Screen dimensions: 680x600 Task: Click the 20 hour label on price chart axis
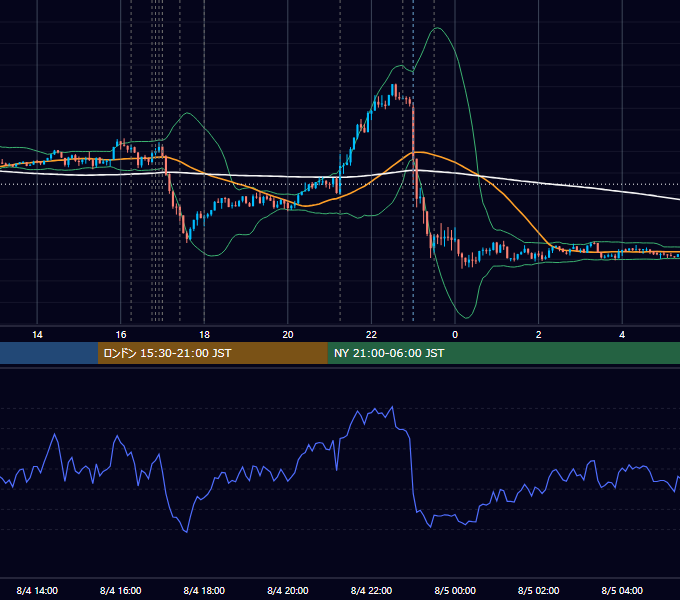click(288, 335)
